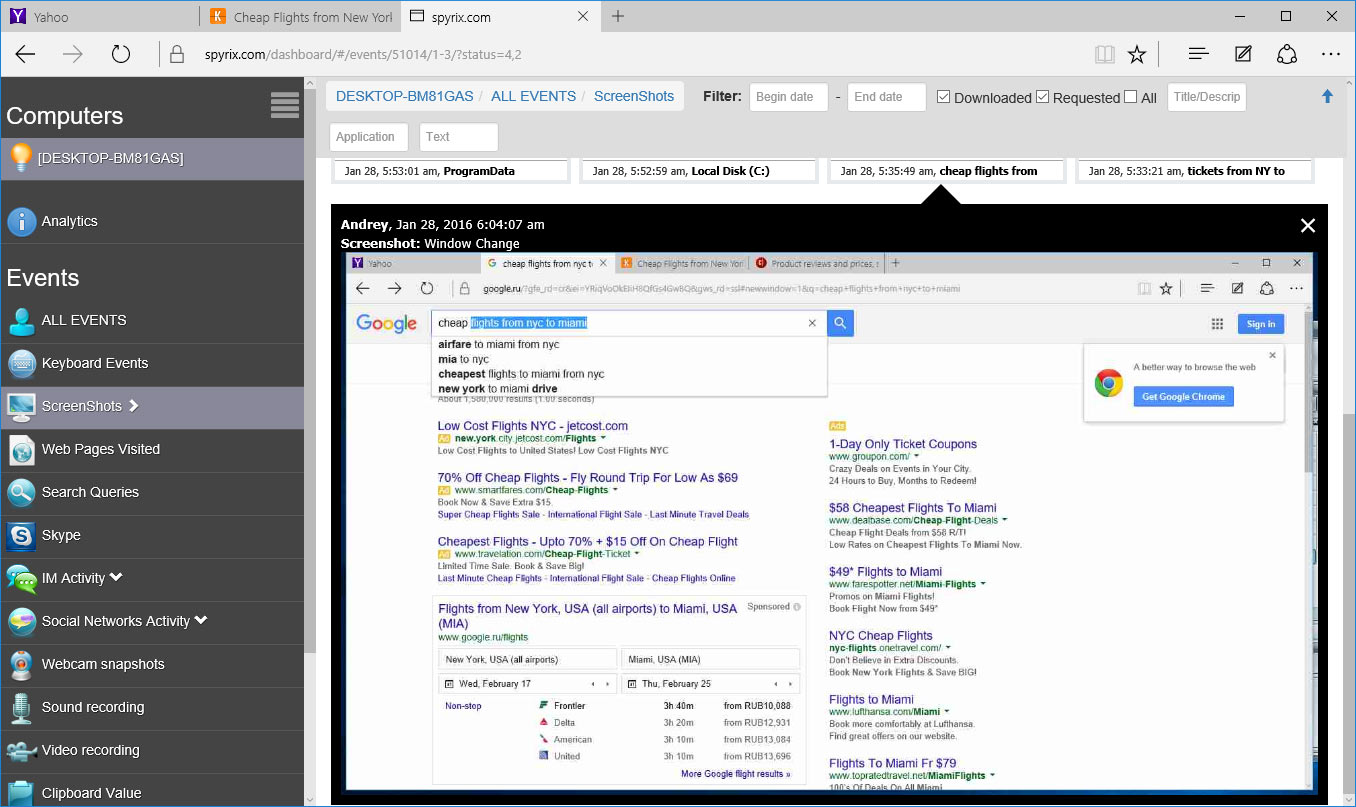Click the Social Networks Activity icon
The width and height of the screenshot is (1356, 807).
click(x=21, y=622)
